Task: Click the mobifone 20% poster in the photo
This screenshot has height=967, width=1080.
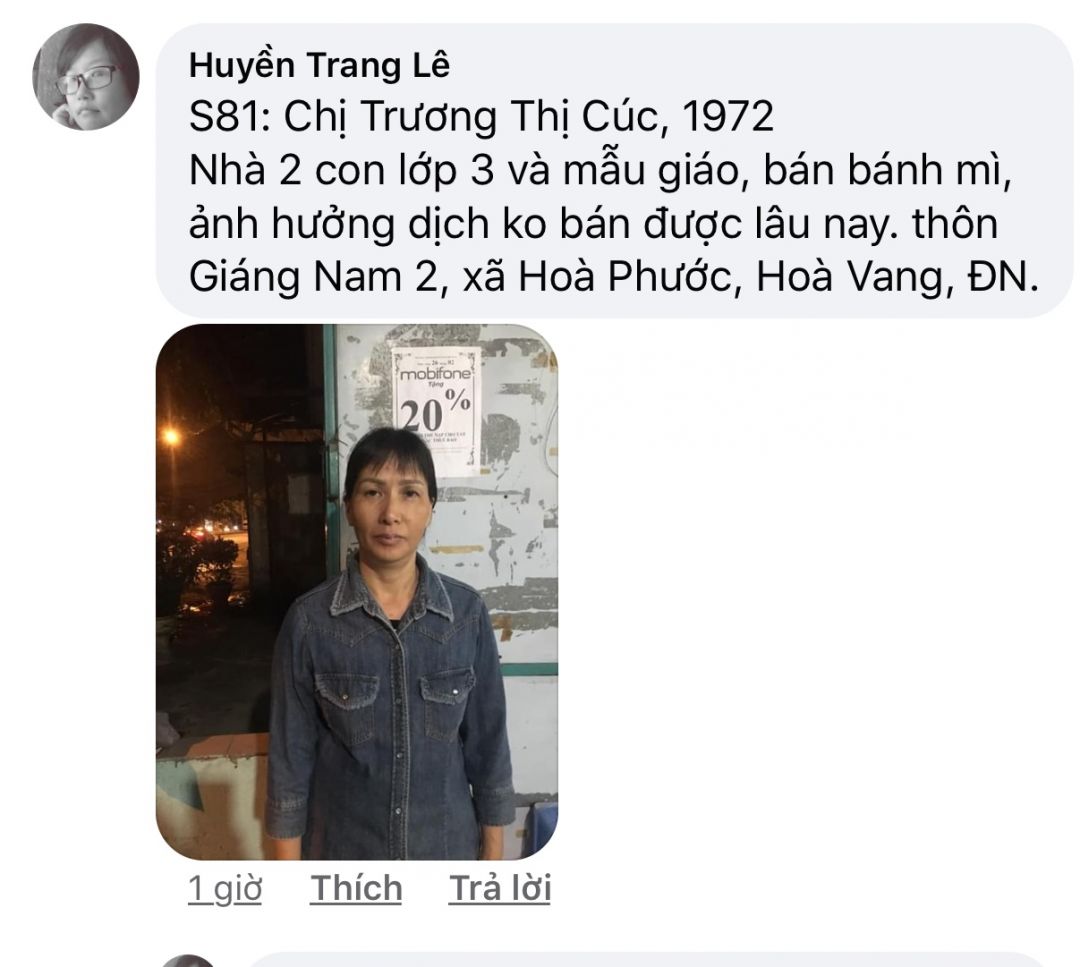Action: click(x=437, y=410)
